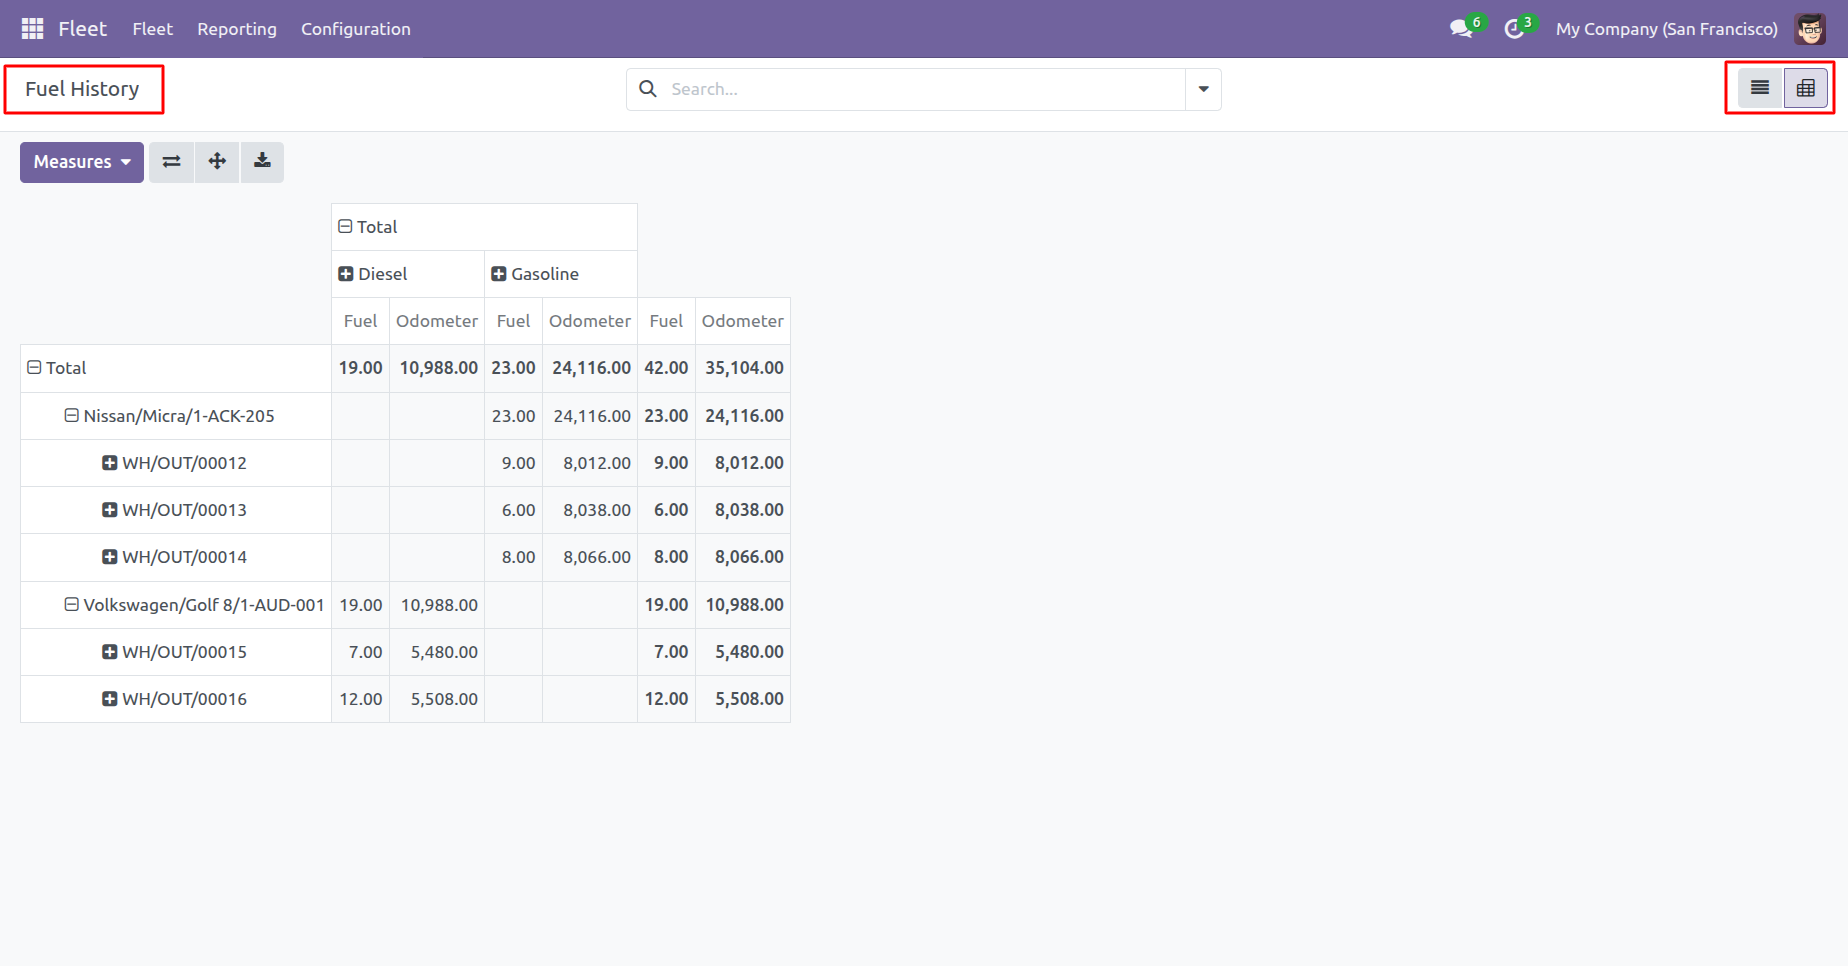Open the activities clock icon
This screenshot has width=1848, height=966.
(1515, 29)
